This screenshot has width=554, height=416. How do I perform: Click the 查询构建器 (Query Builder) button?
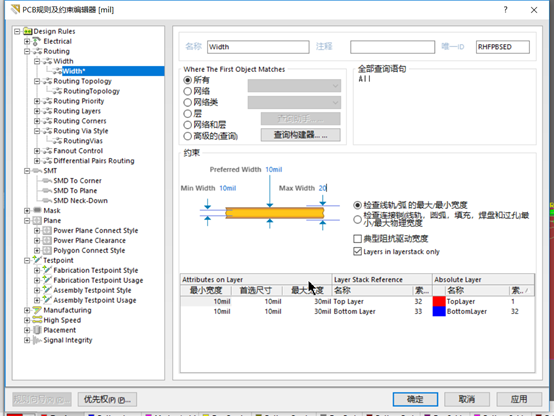click(301, 135)
